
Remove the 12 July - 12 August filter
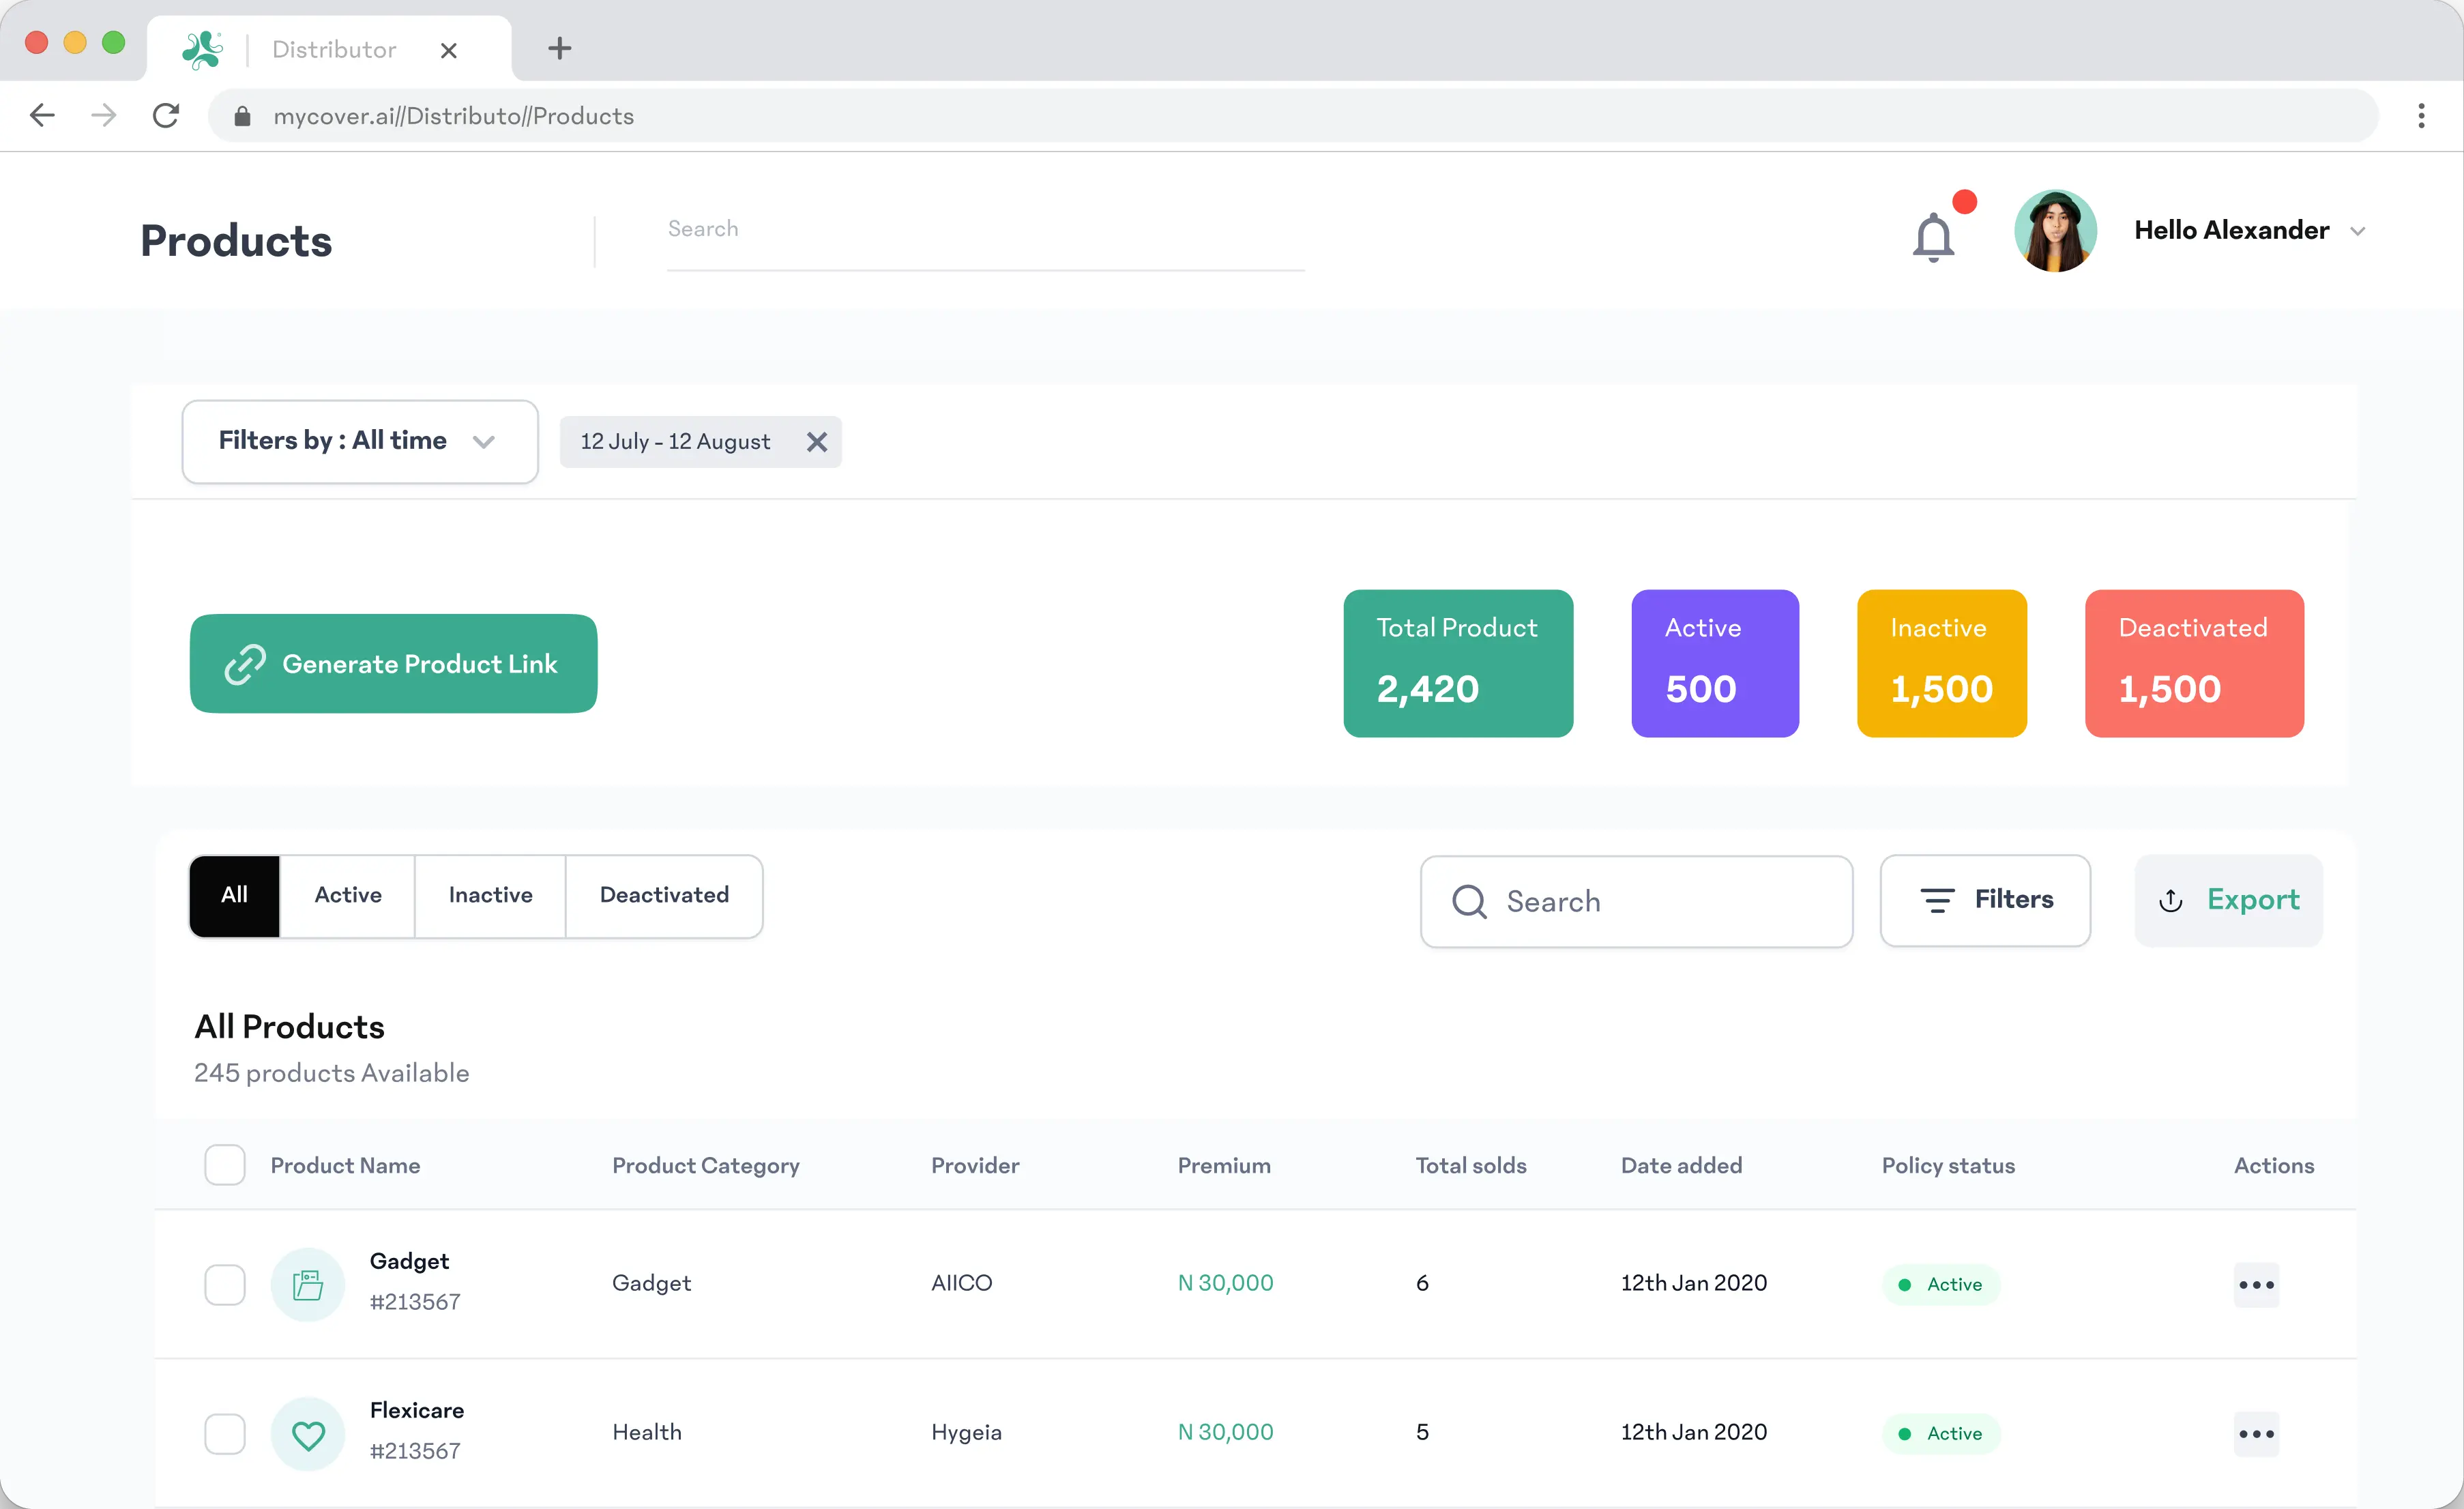click(817, 442)
